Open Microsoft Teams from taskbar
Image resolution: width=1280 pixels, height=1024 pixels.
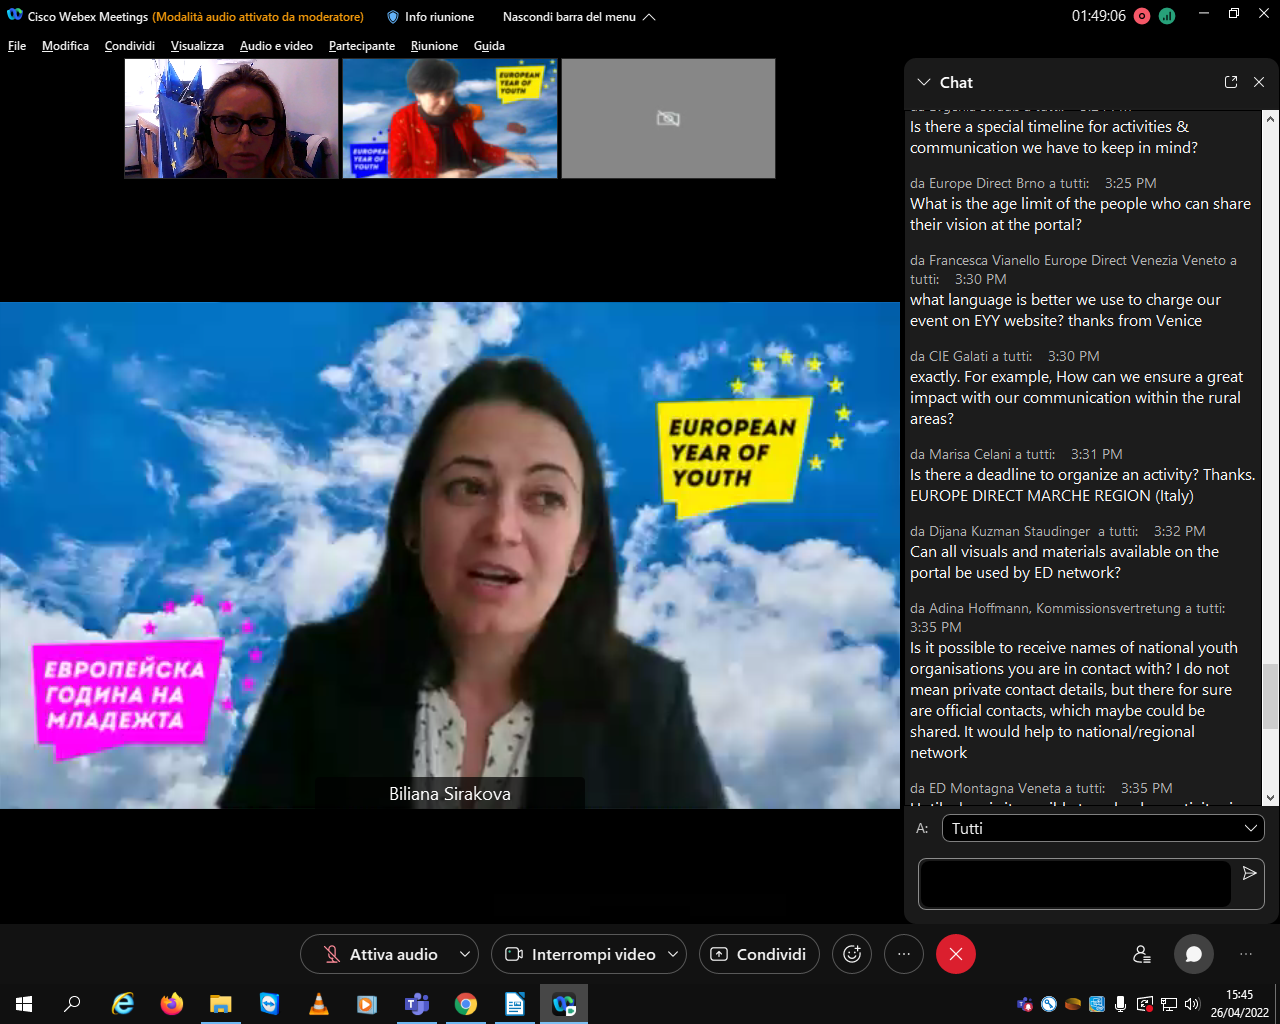417,1004
